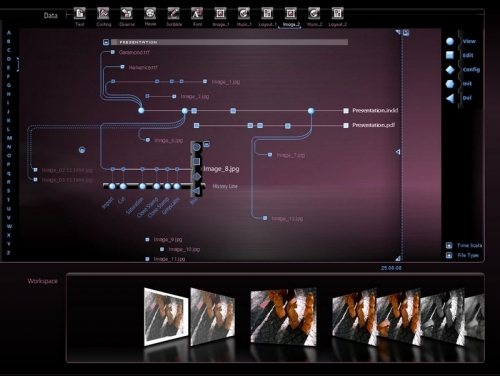This screenshot has height=376, width=500.
Task: Click the Edit square in the right panel
Action: [x=450, y=55]
